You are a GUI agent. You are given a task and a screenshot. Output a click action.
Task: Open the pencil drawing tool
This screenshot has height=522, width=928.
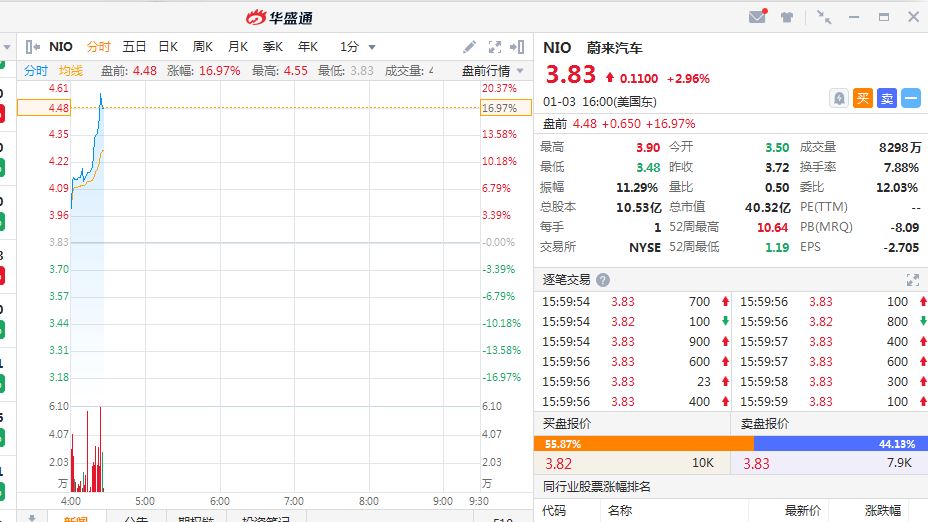pyautogui.click(x=470, y=47)
